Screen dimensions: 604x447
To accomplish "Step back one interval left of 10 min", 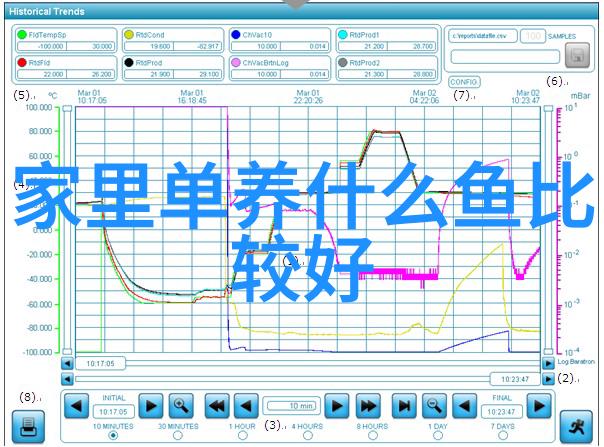I will pos(246,406).
